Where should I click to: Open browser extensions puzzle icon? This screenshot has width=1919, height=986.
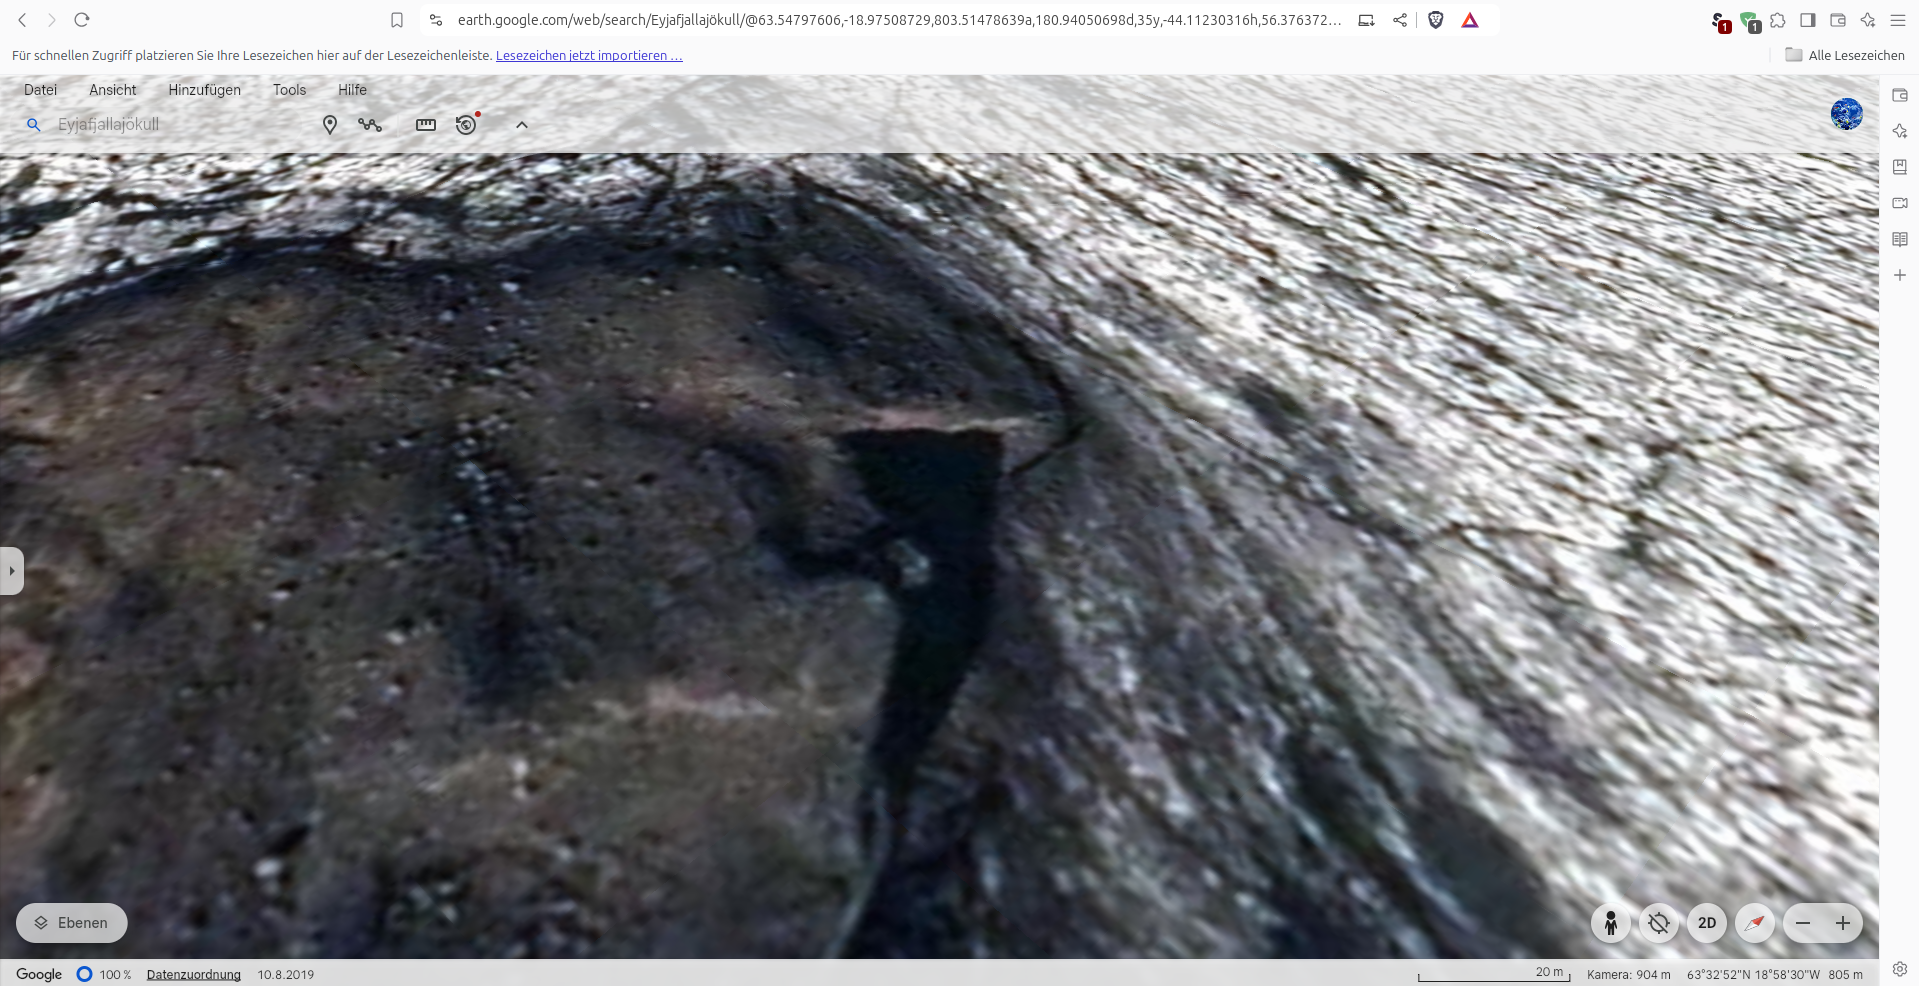tap(1778, 20)
